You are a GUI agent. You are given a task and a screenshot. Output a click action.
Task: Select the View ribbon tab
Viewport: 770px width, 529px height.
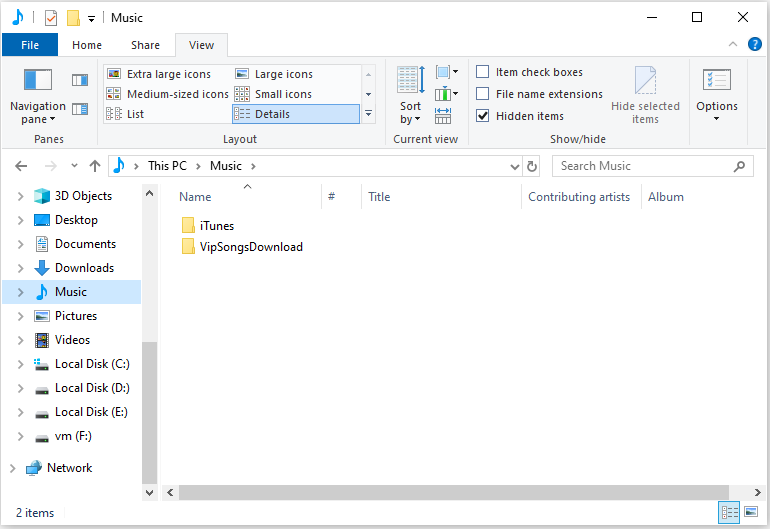click(201, 45)
